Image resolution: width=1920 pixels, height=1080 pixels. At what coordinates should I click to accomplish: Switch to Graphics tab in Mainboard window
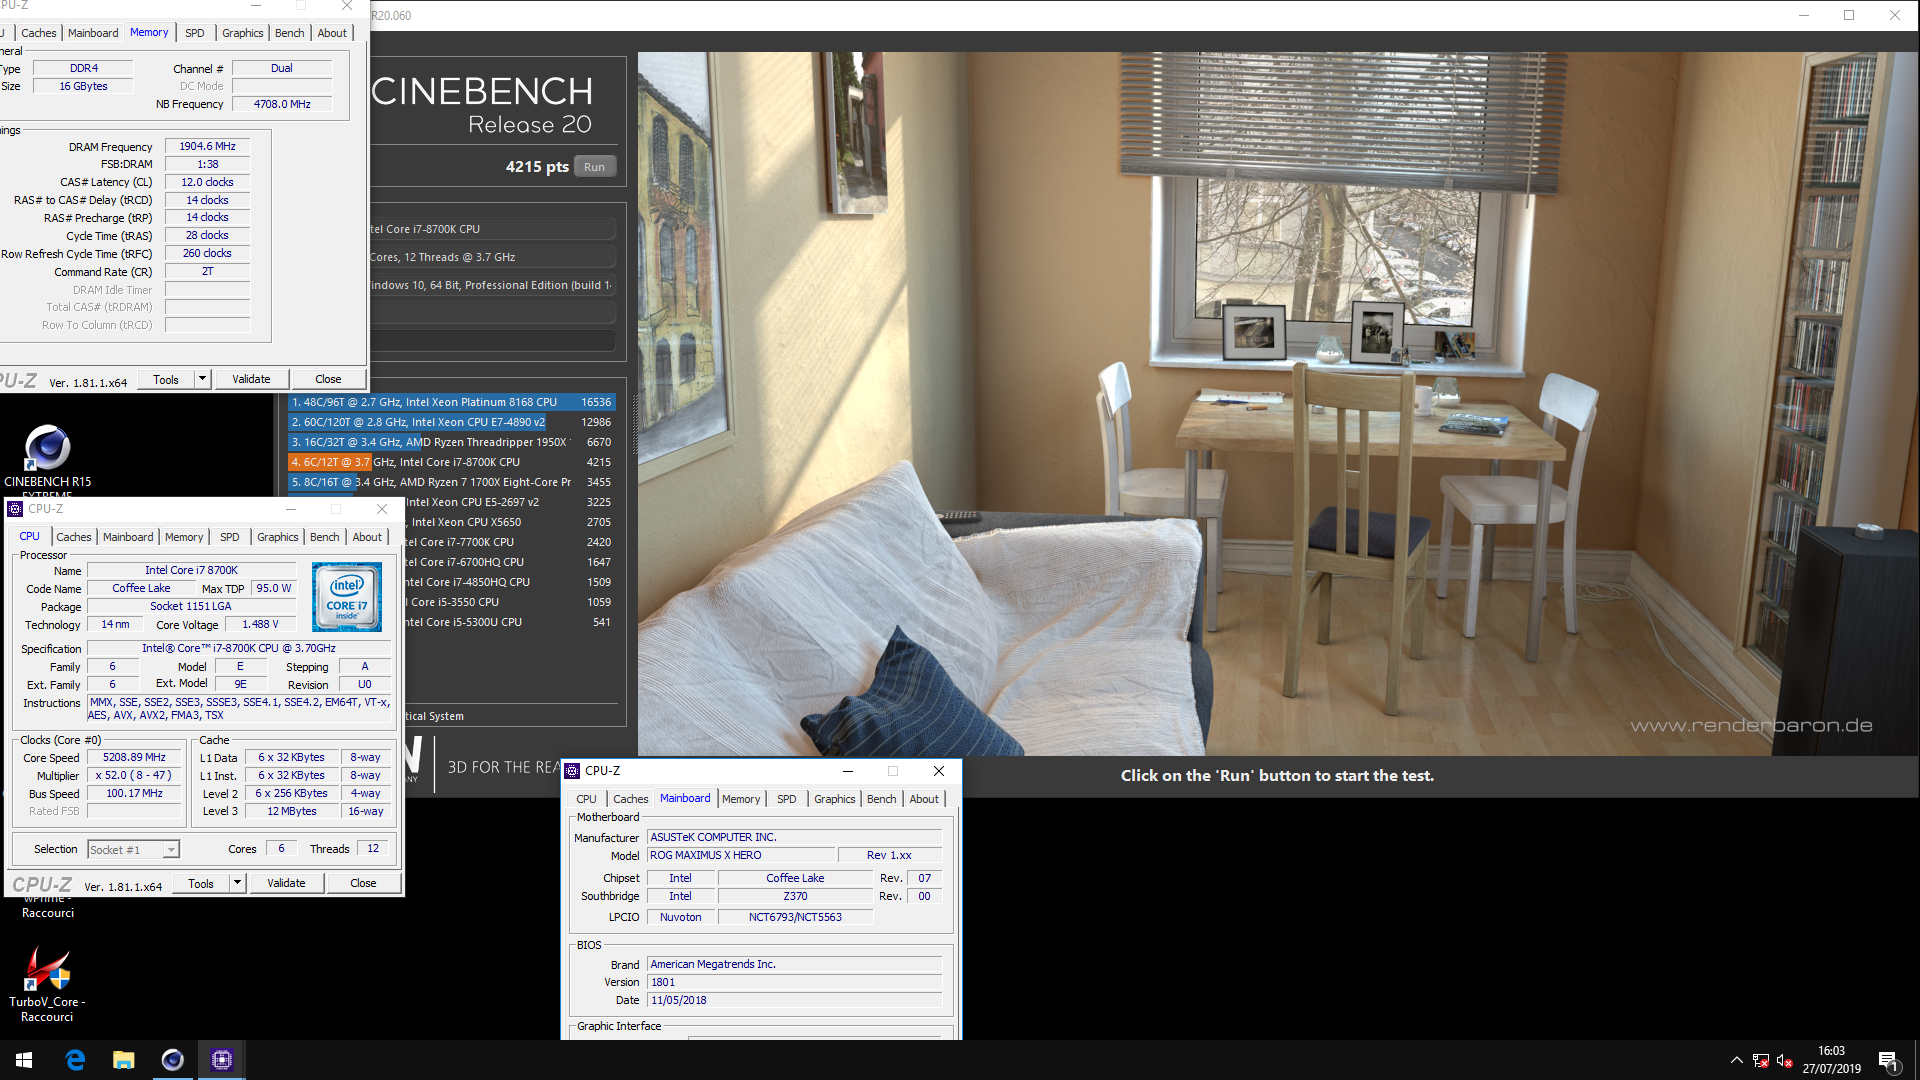834,799
